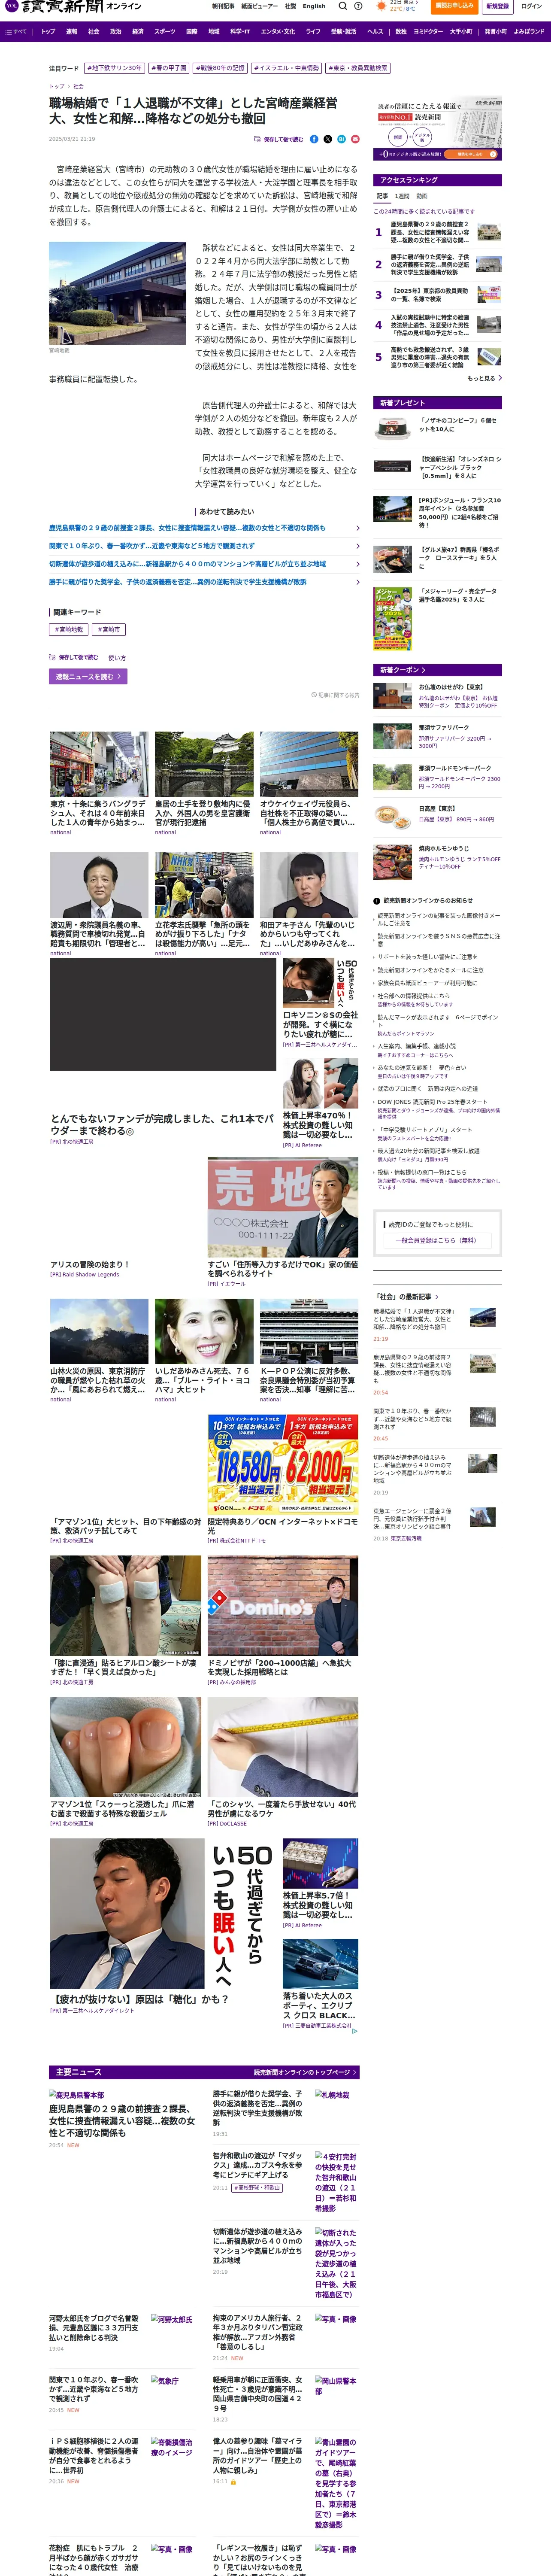Open 紙面ビューアー link in header

coord(259,6)
